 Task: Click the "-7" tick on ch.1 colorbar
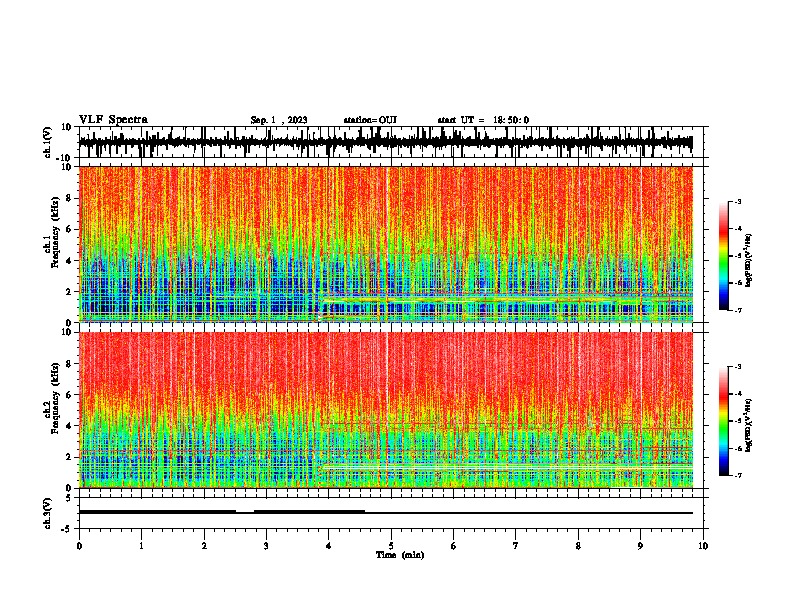click(738, 310)
